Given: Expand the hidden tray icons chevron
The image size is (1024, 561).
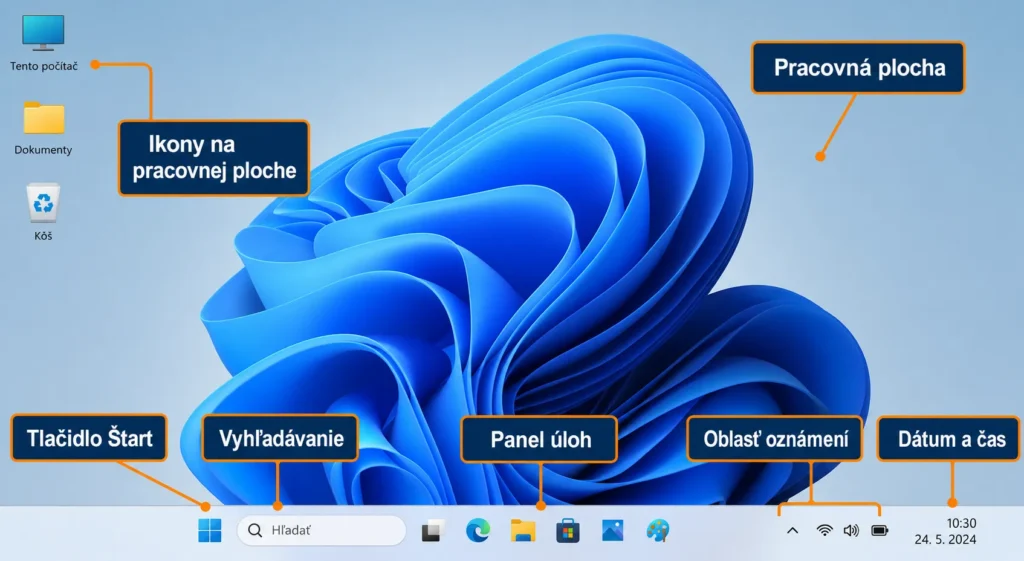Looking at the screenshot, I should (792, 530).
